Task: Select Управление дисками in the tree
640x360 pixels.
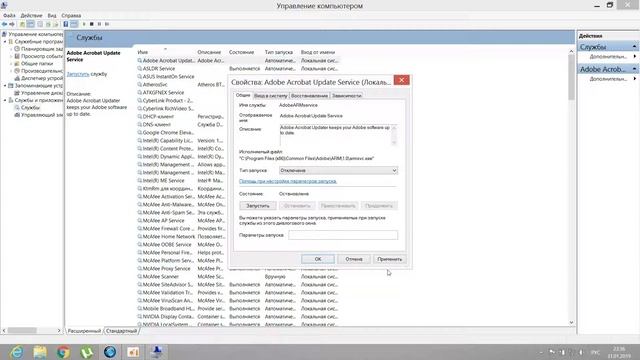Action: coord(42,93)
